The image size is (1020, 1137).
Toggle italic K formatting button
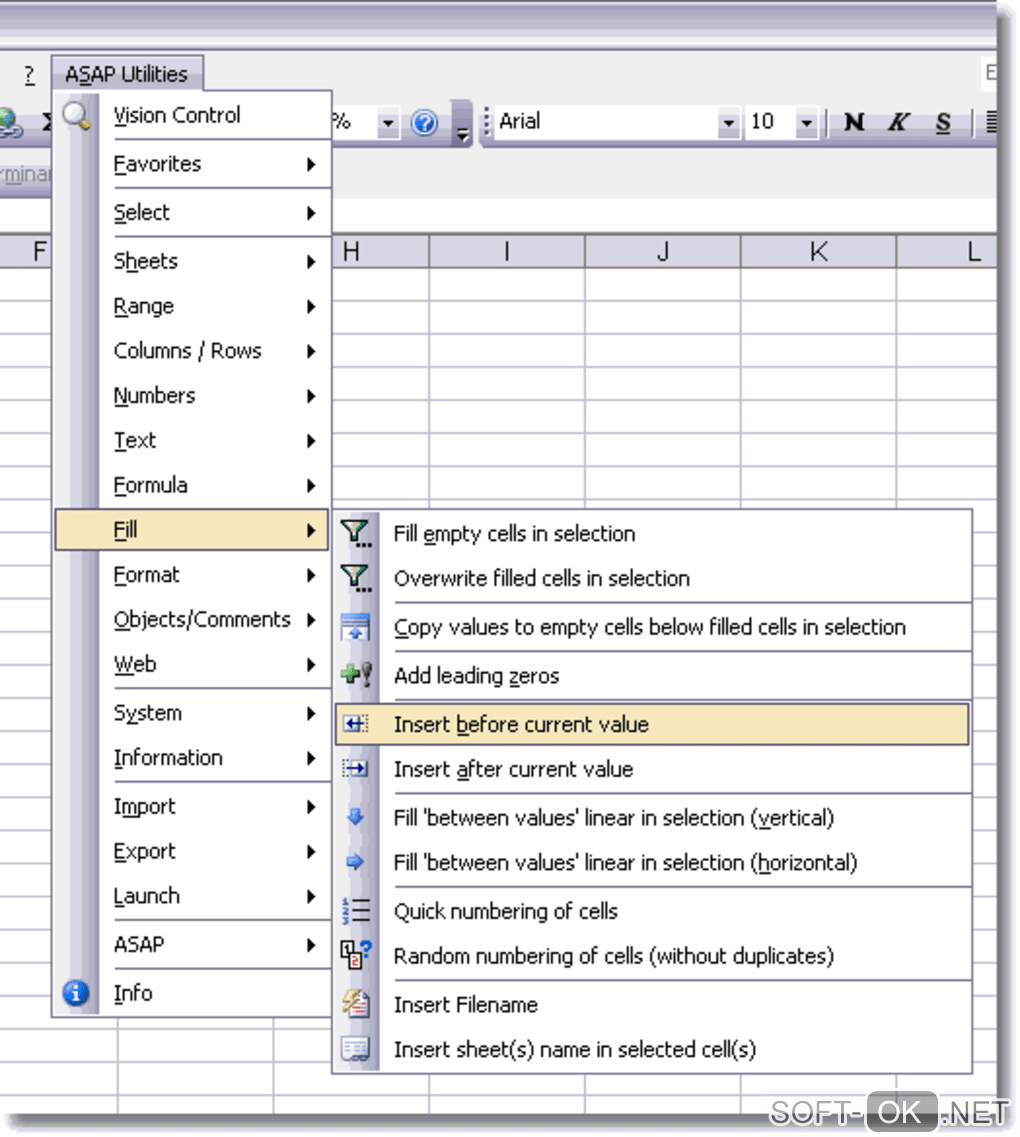coord(899,122)
